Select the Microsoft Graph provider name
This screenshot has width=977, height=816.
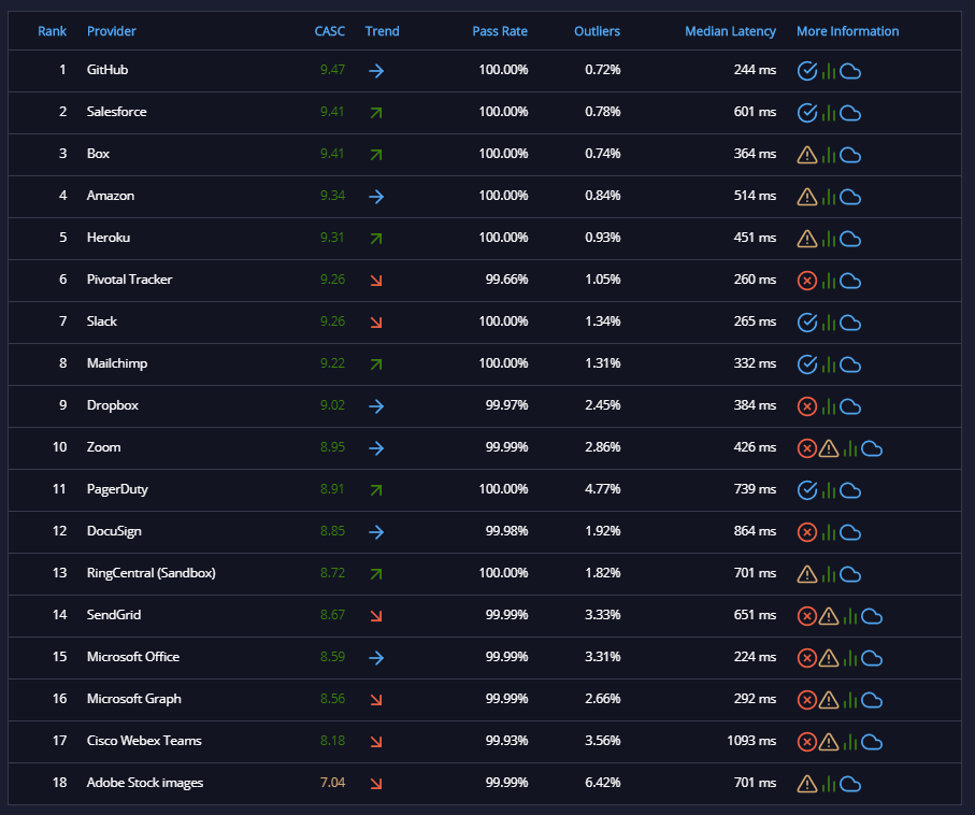coord(134,698)
